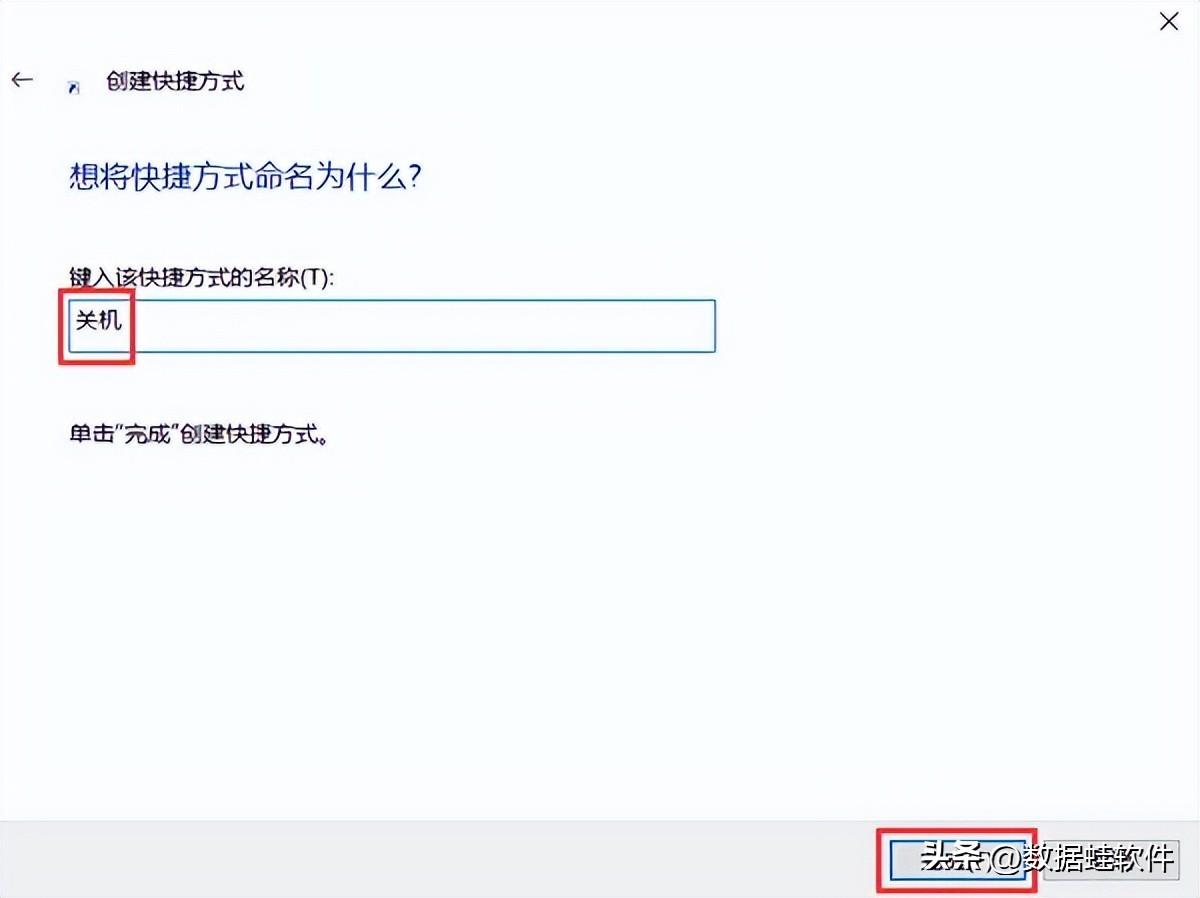Click the hint text 单击"完成"创建快捷方式
Viewport: 1200px width, 898px height.
[198, 437]
